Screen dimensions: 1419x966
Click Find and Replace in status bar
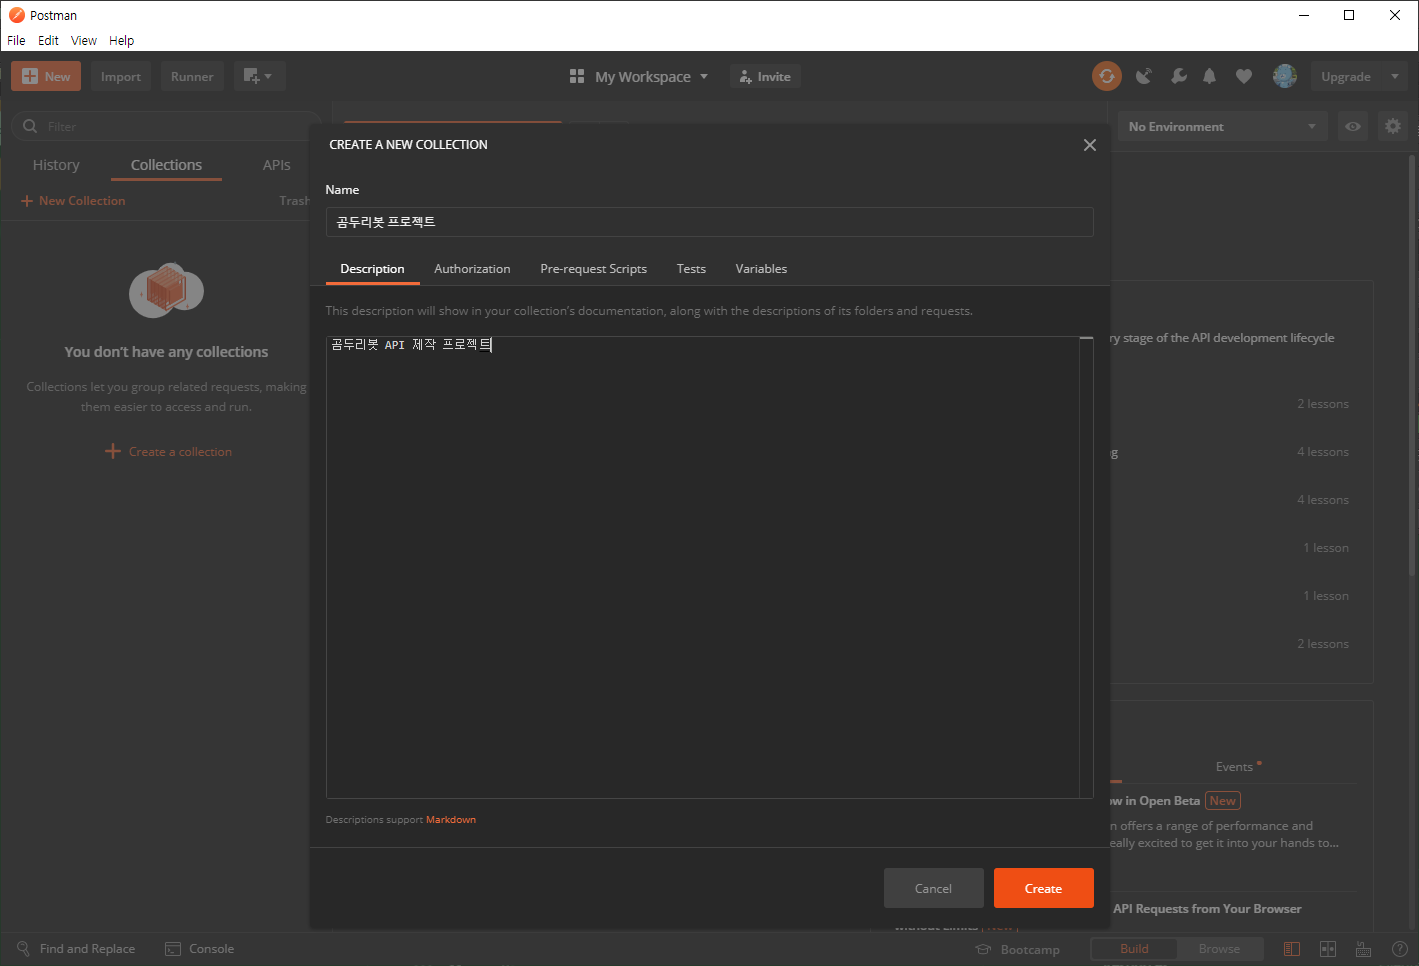[76, 949]
